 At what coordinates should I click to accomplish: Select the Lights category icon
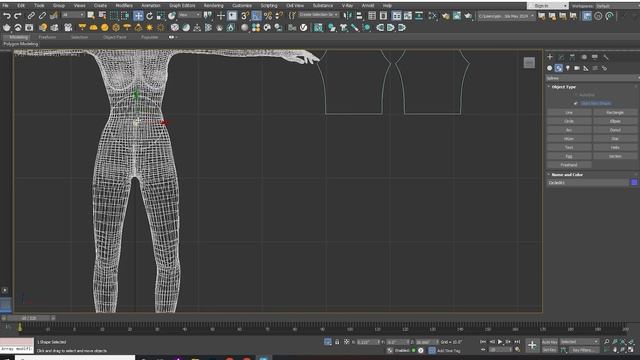pyautogui.click(x=568, y=68)
